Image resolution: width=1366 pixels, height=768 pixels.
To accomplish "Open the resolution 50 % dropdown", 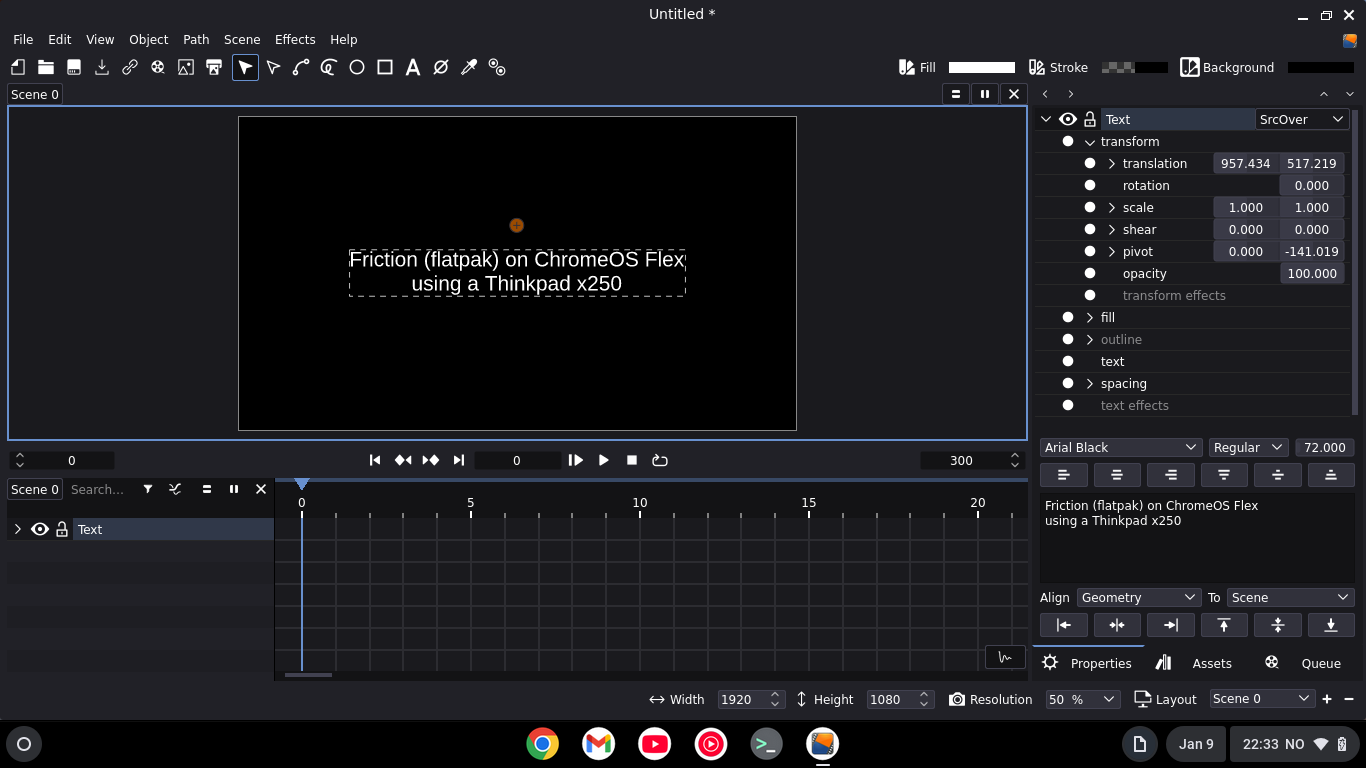I will [x=1083, y=699].
